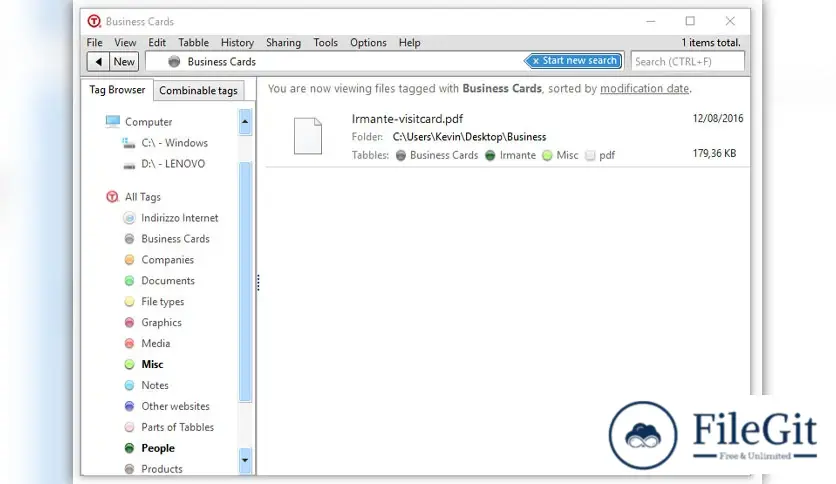Image resolution: width=836 pixels, height=484 pixels.
Task: Click the back arrow button
Action: point(98,62)
